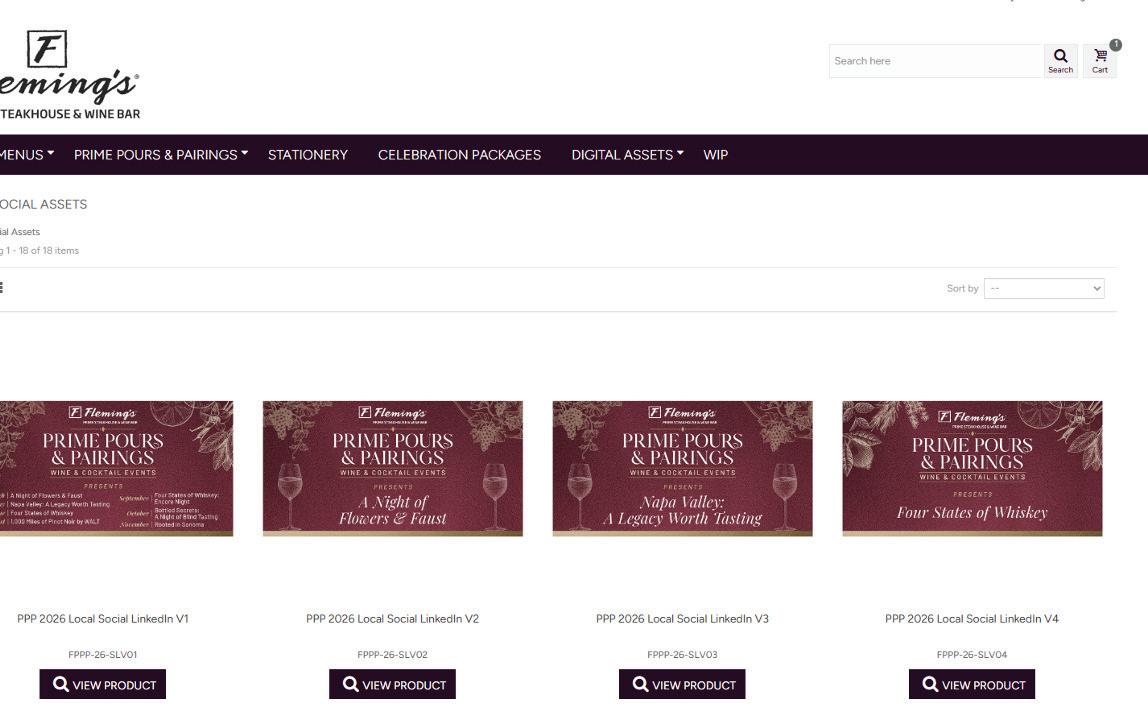Switch to list view layout icon
Image resolution: width=1148 pixels, height=720 pixels.
pyautogui.click(x=1, y=287)
